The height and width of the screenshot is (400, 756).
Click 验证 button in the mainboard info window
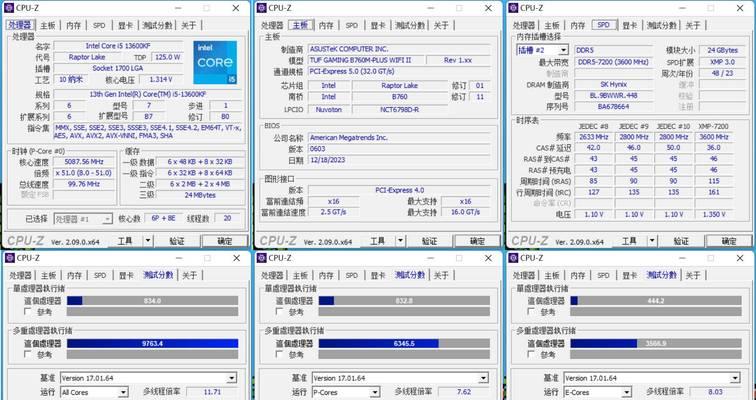429,241
